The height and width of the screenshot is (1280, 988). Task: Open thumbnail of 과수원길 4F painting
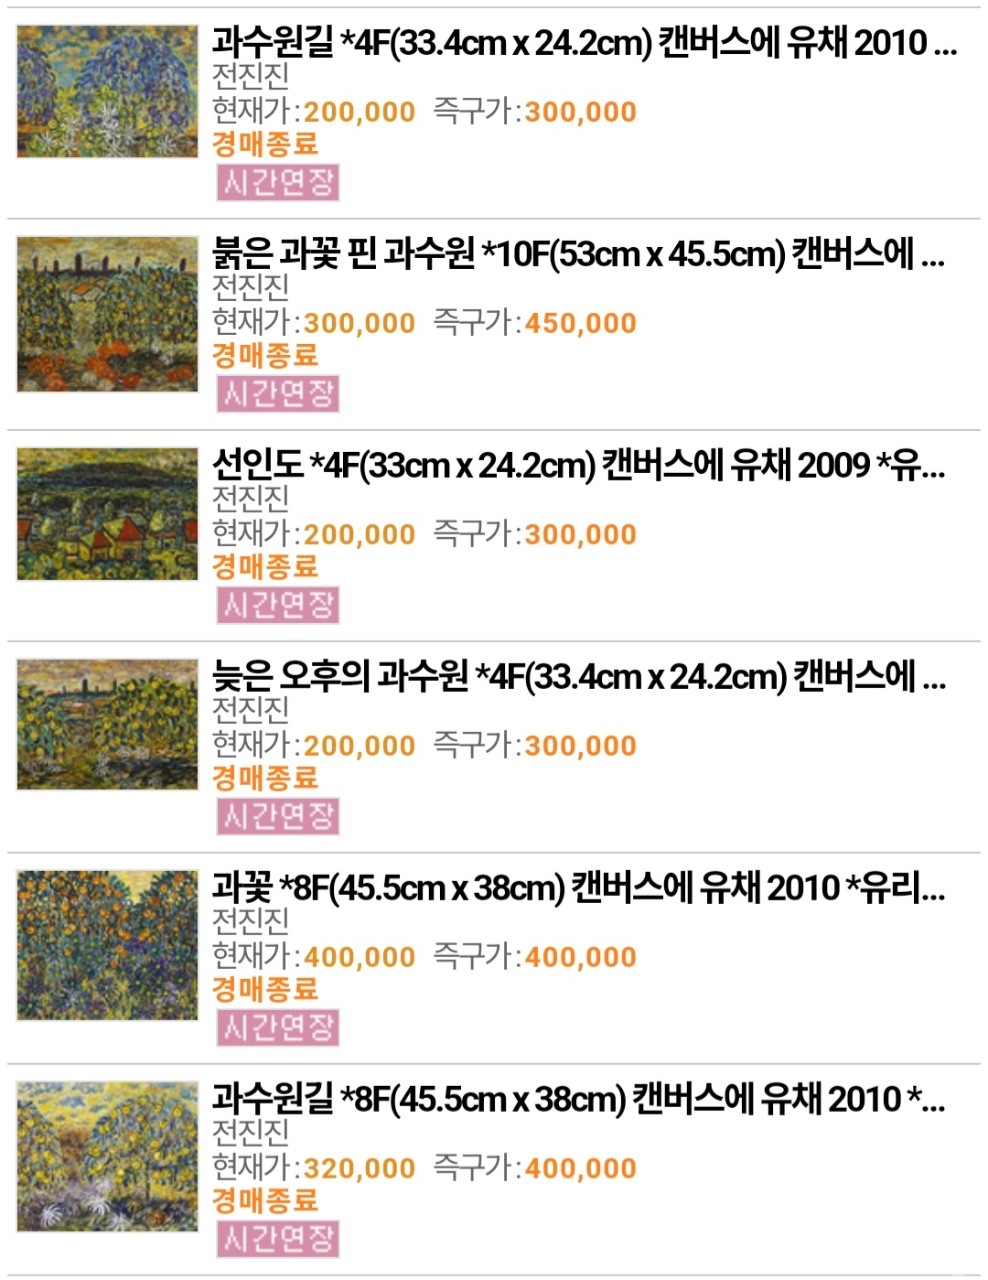pyautogui.click(x=108, y=92)
